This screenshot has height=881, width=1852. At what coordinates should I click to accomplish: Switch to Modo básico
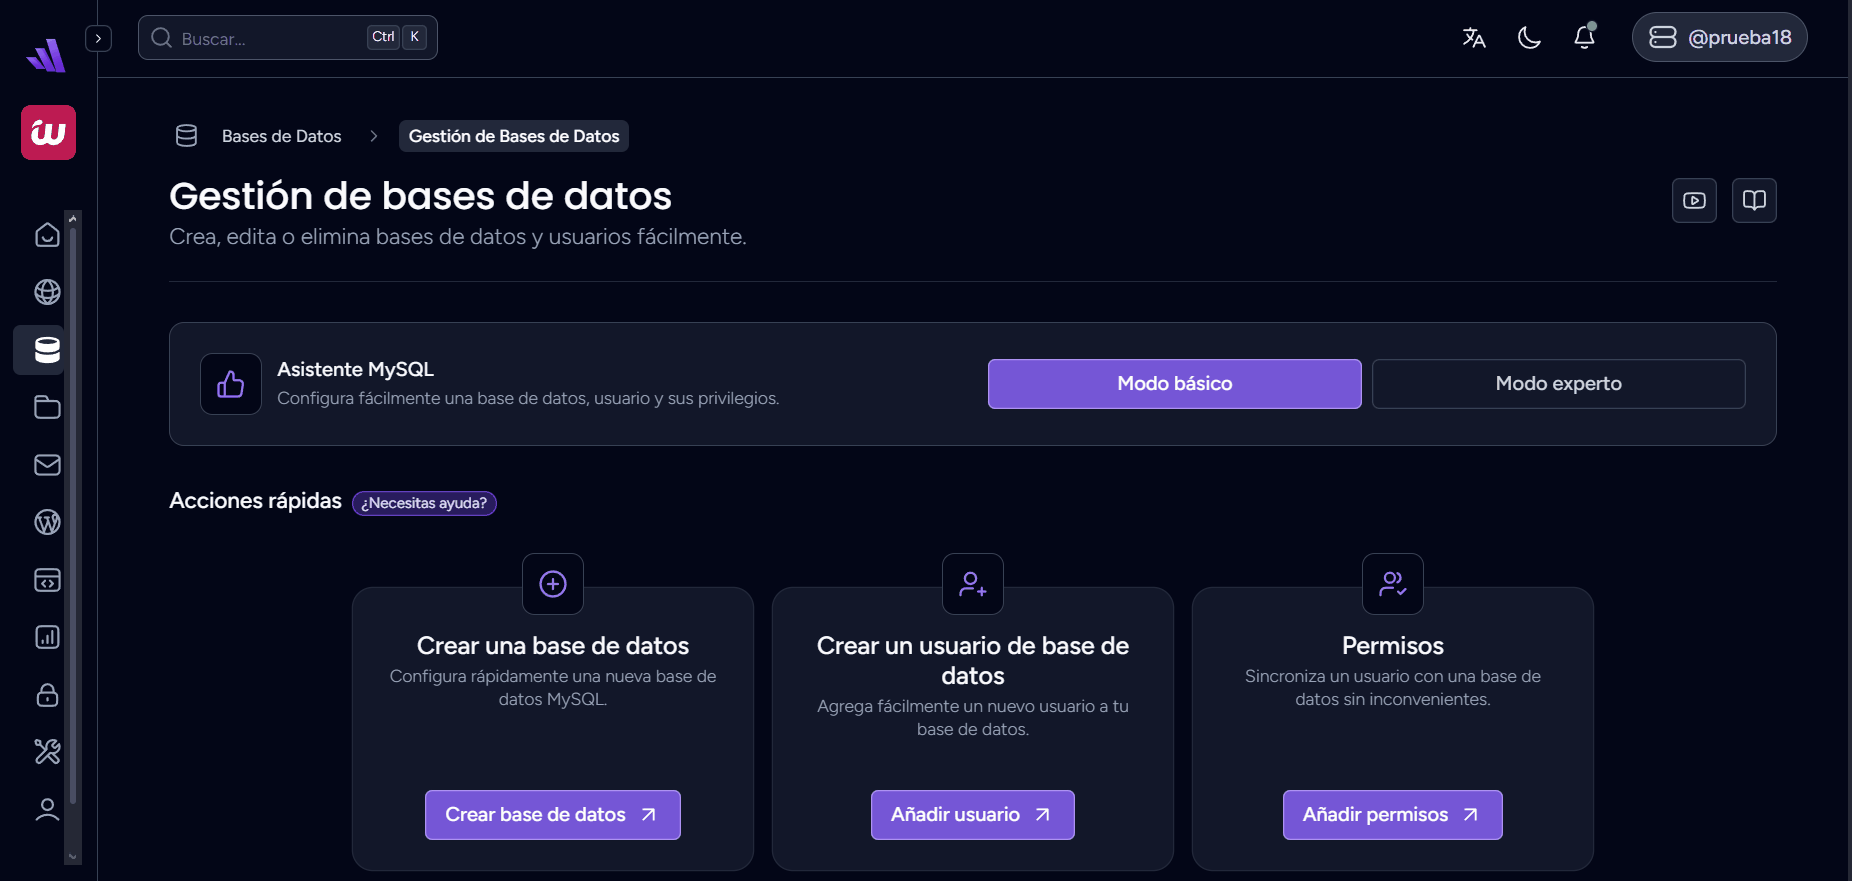point(1174,384)
